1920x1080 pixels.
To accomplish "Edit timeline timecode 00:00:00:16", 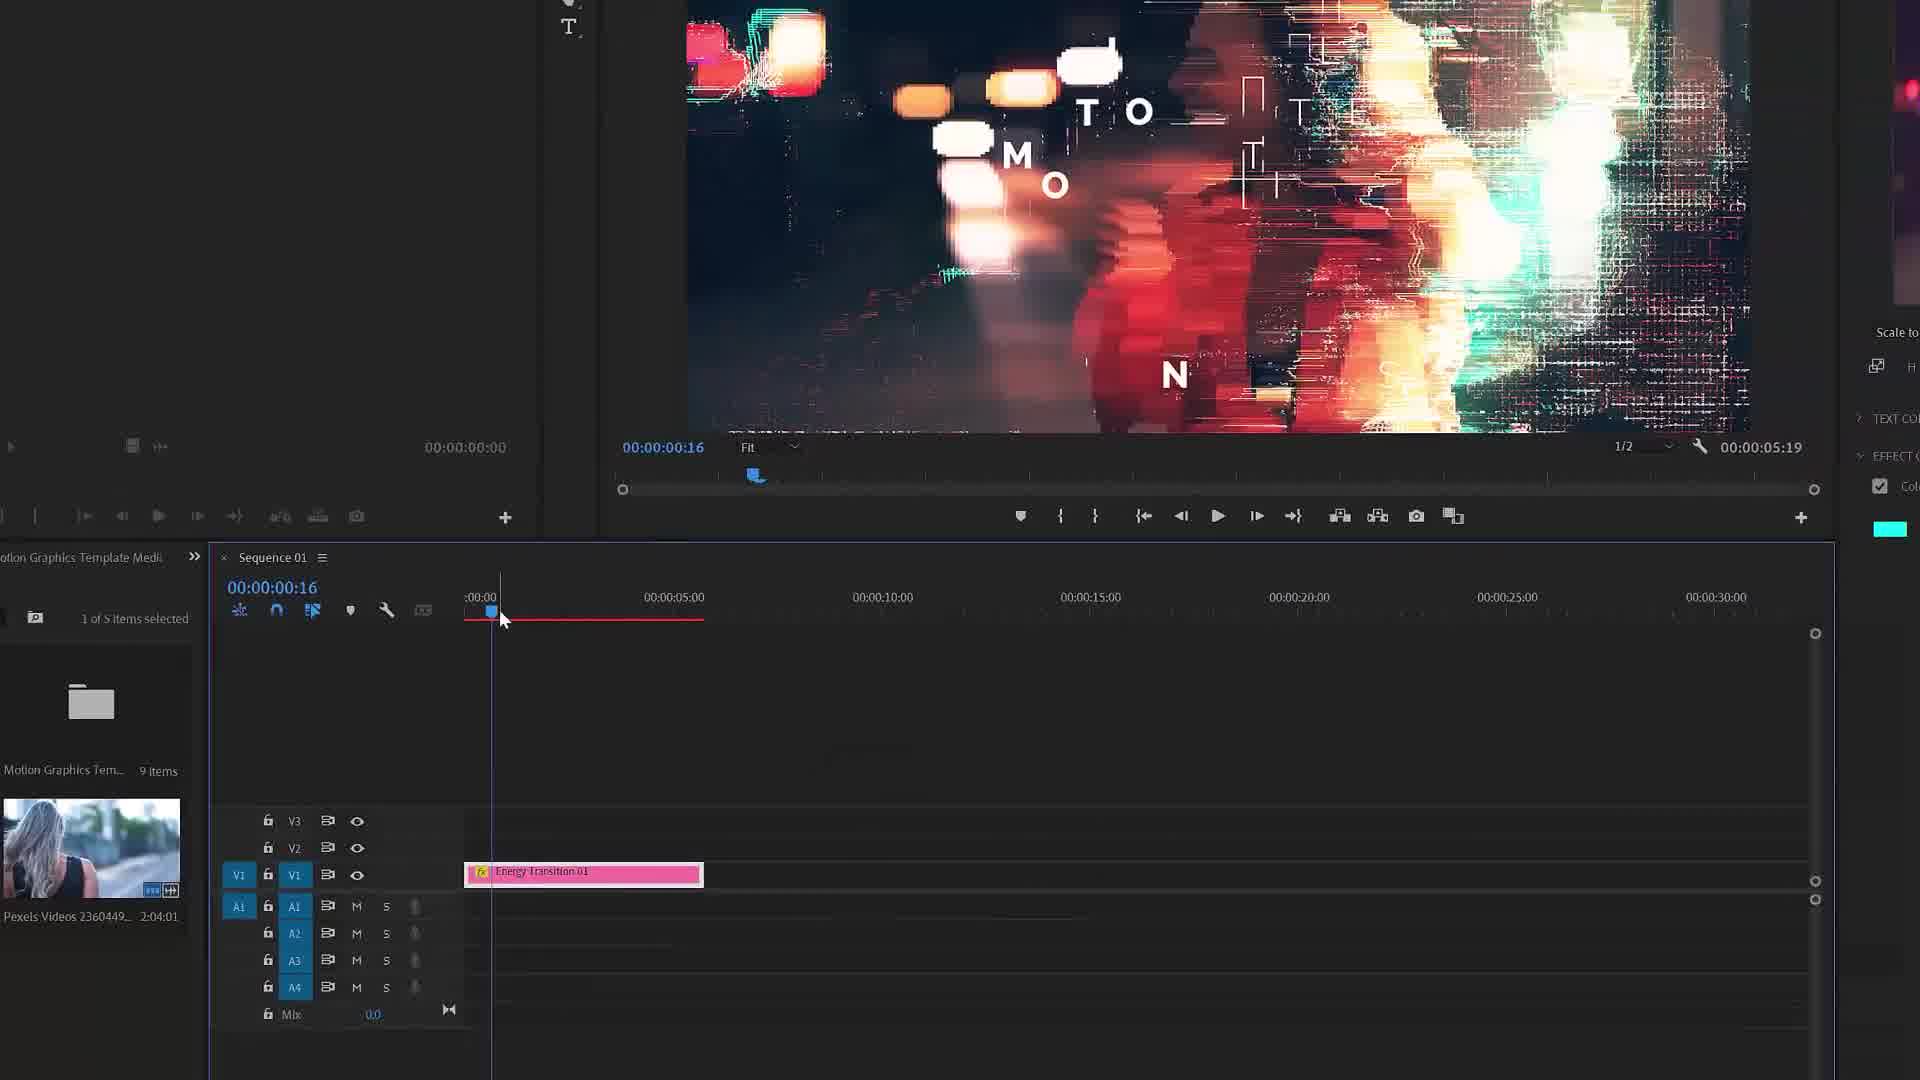I will [x=272, y=588].
